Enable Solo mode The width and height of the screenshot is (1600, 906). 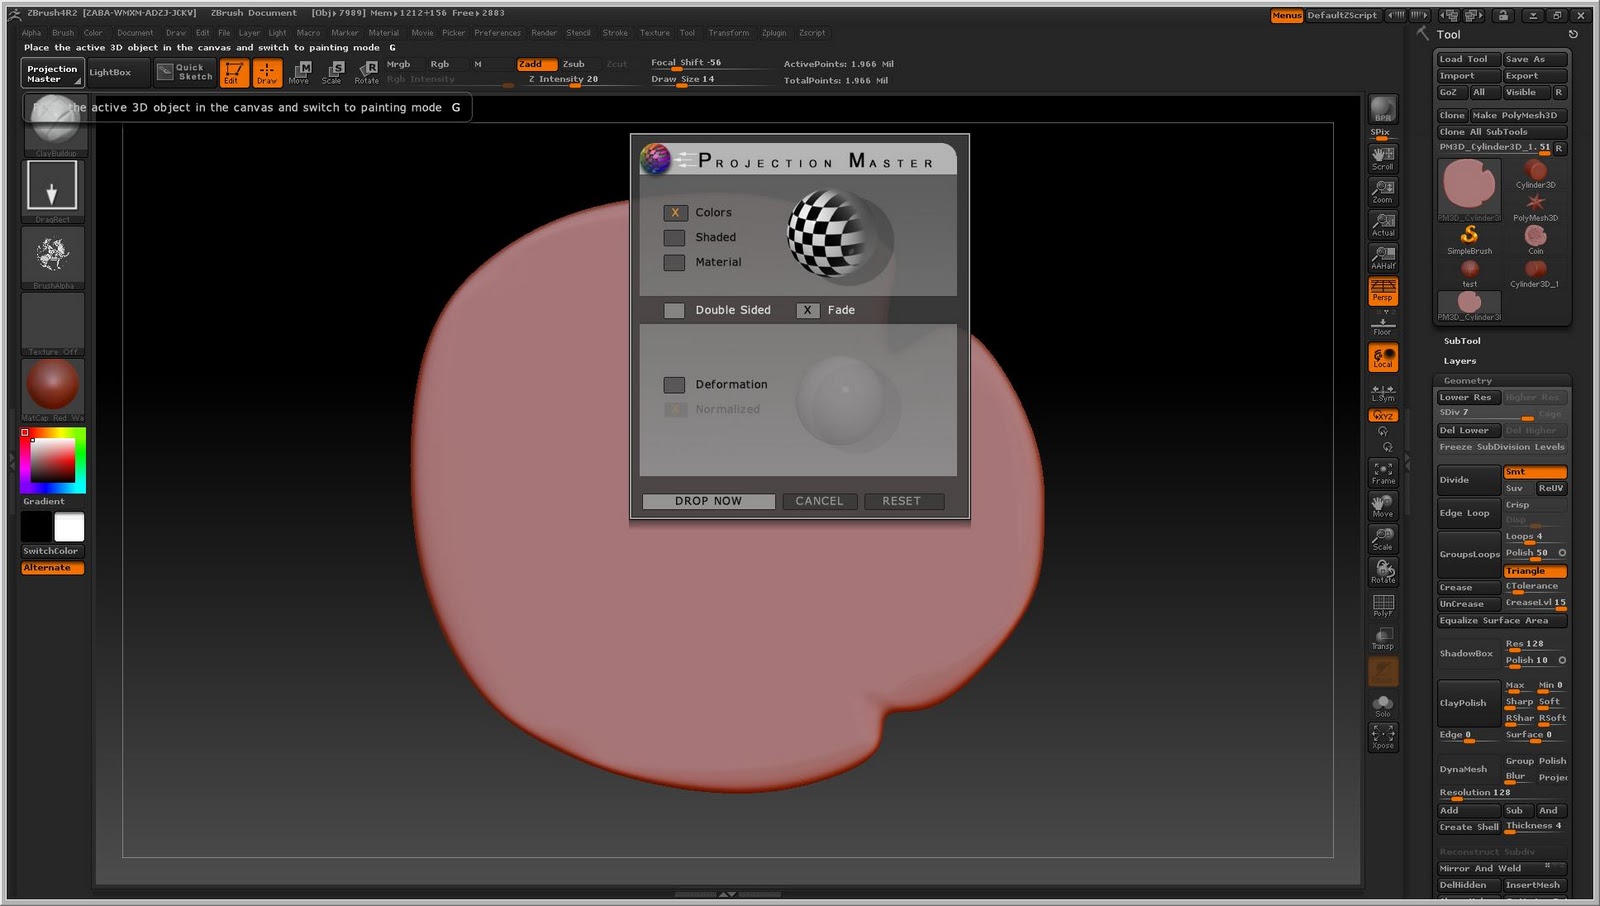coord(1383,706)
